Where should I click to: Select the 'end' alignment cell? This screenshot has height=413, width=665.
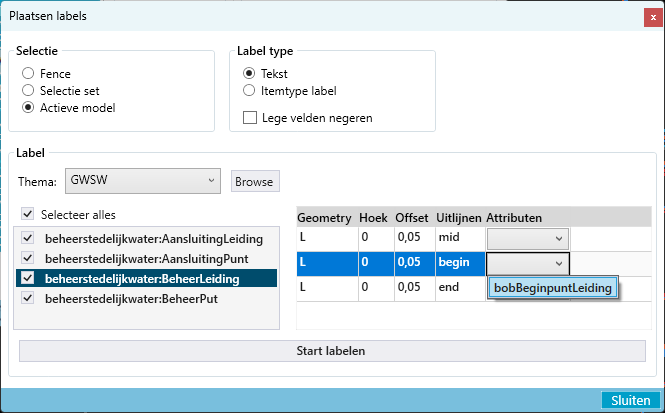pos(460,289)
